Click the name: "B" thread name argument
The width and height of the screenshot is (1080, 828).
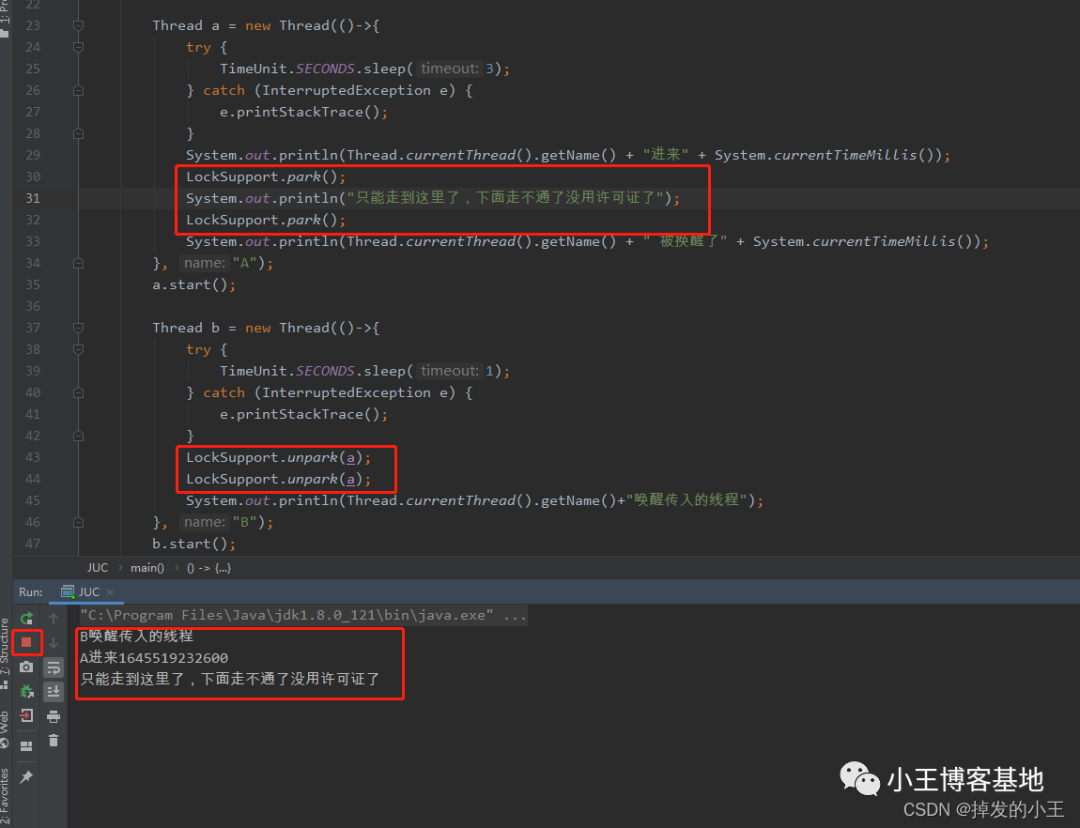click(x=219, y=522)
